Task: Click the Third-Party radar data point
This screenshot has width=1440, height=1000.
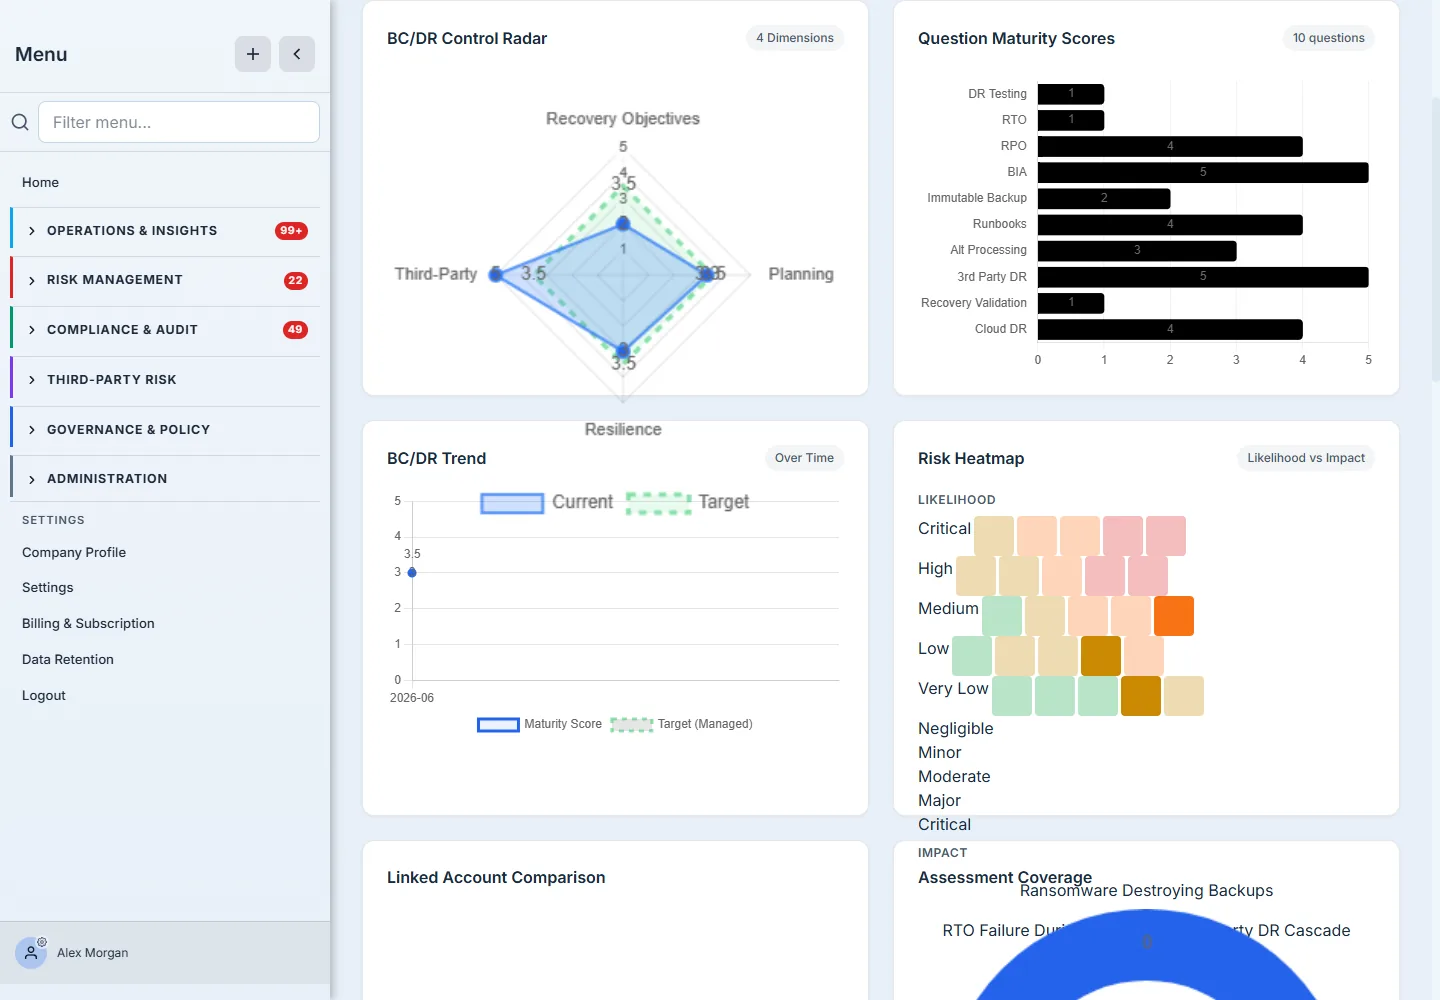Action: tap(496, 274)
